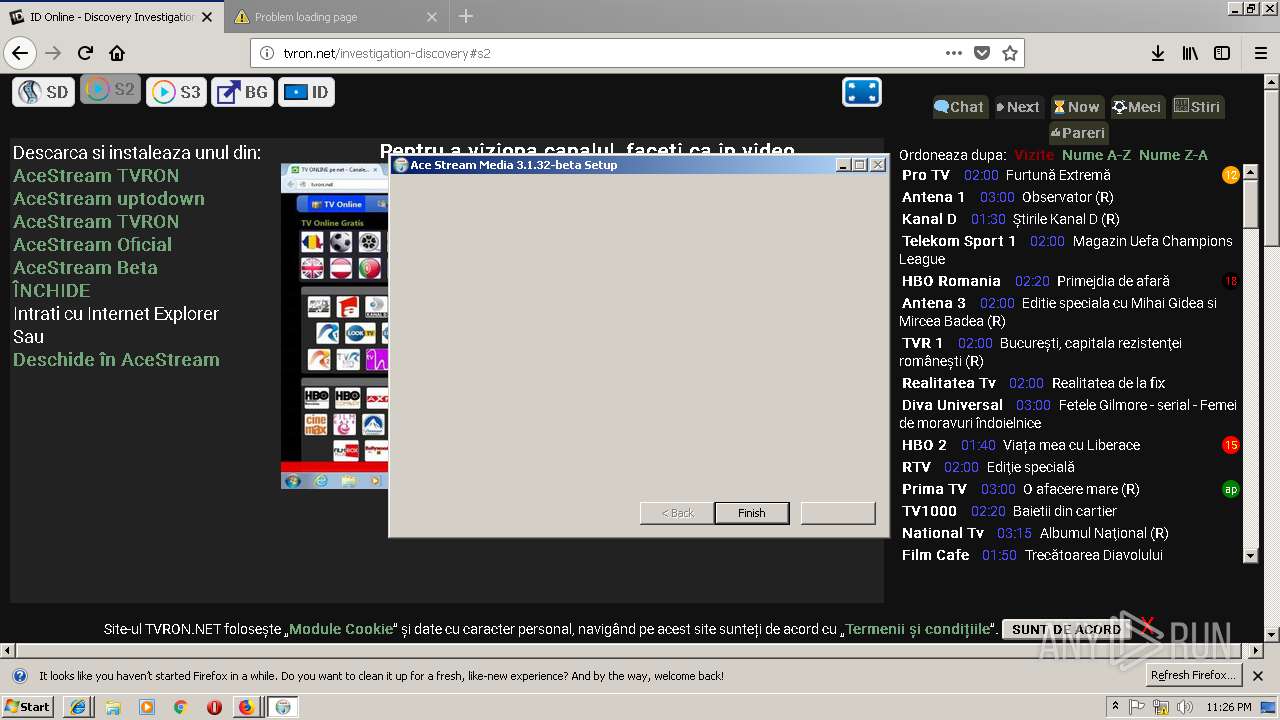Open the Pareri tab
Viewport: 1280px width, 720px height.
[x=1078, y=133]
